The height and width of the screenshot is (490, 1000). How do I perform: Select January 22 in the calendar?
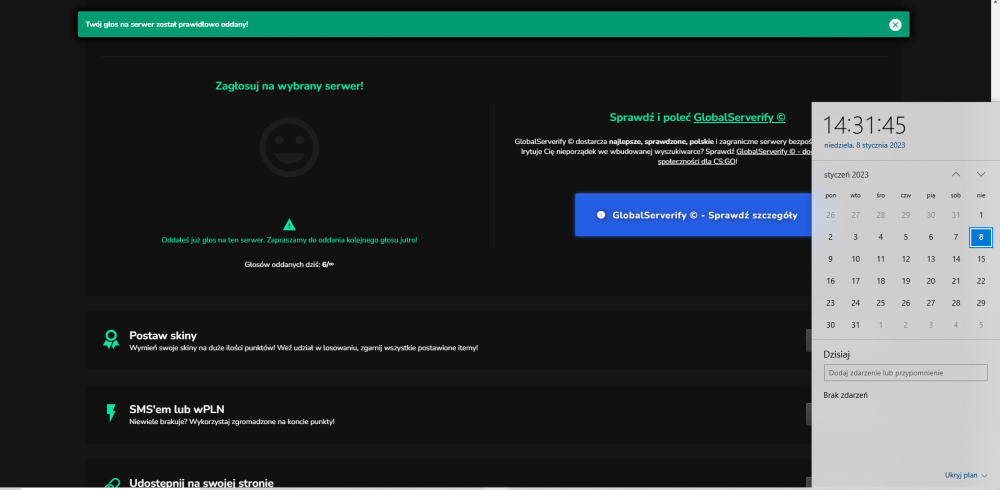tap(981, 281)
